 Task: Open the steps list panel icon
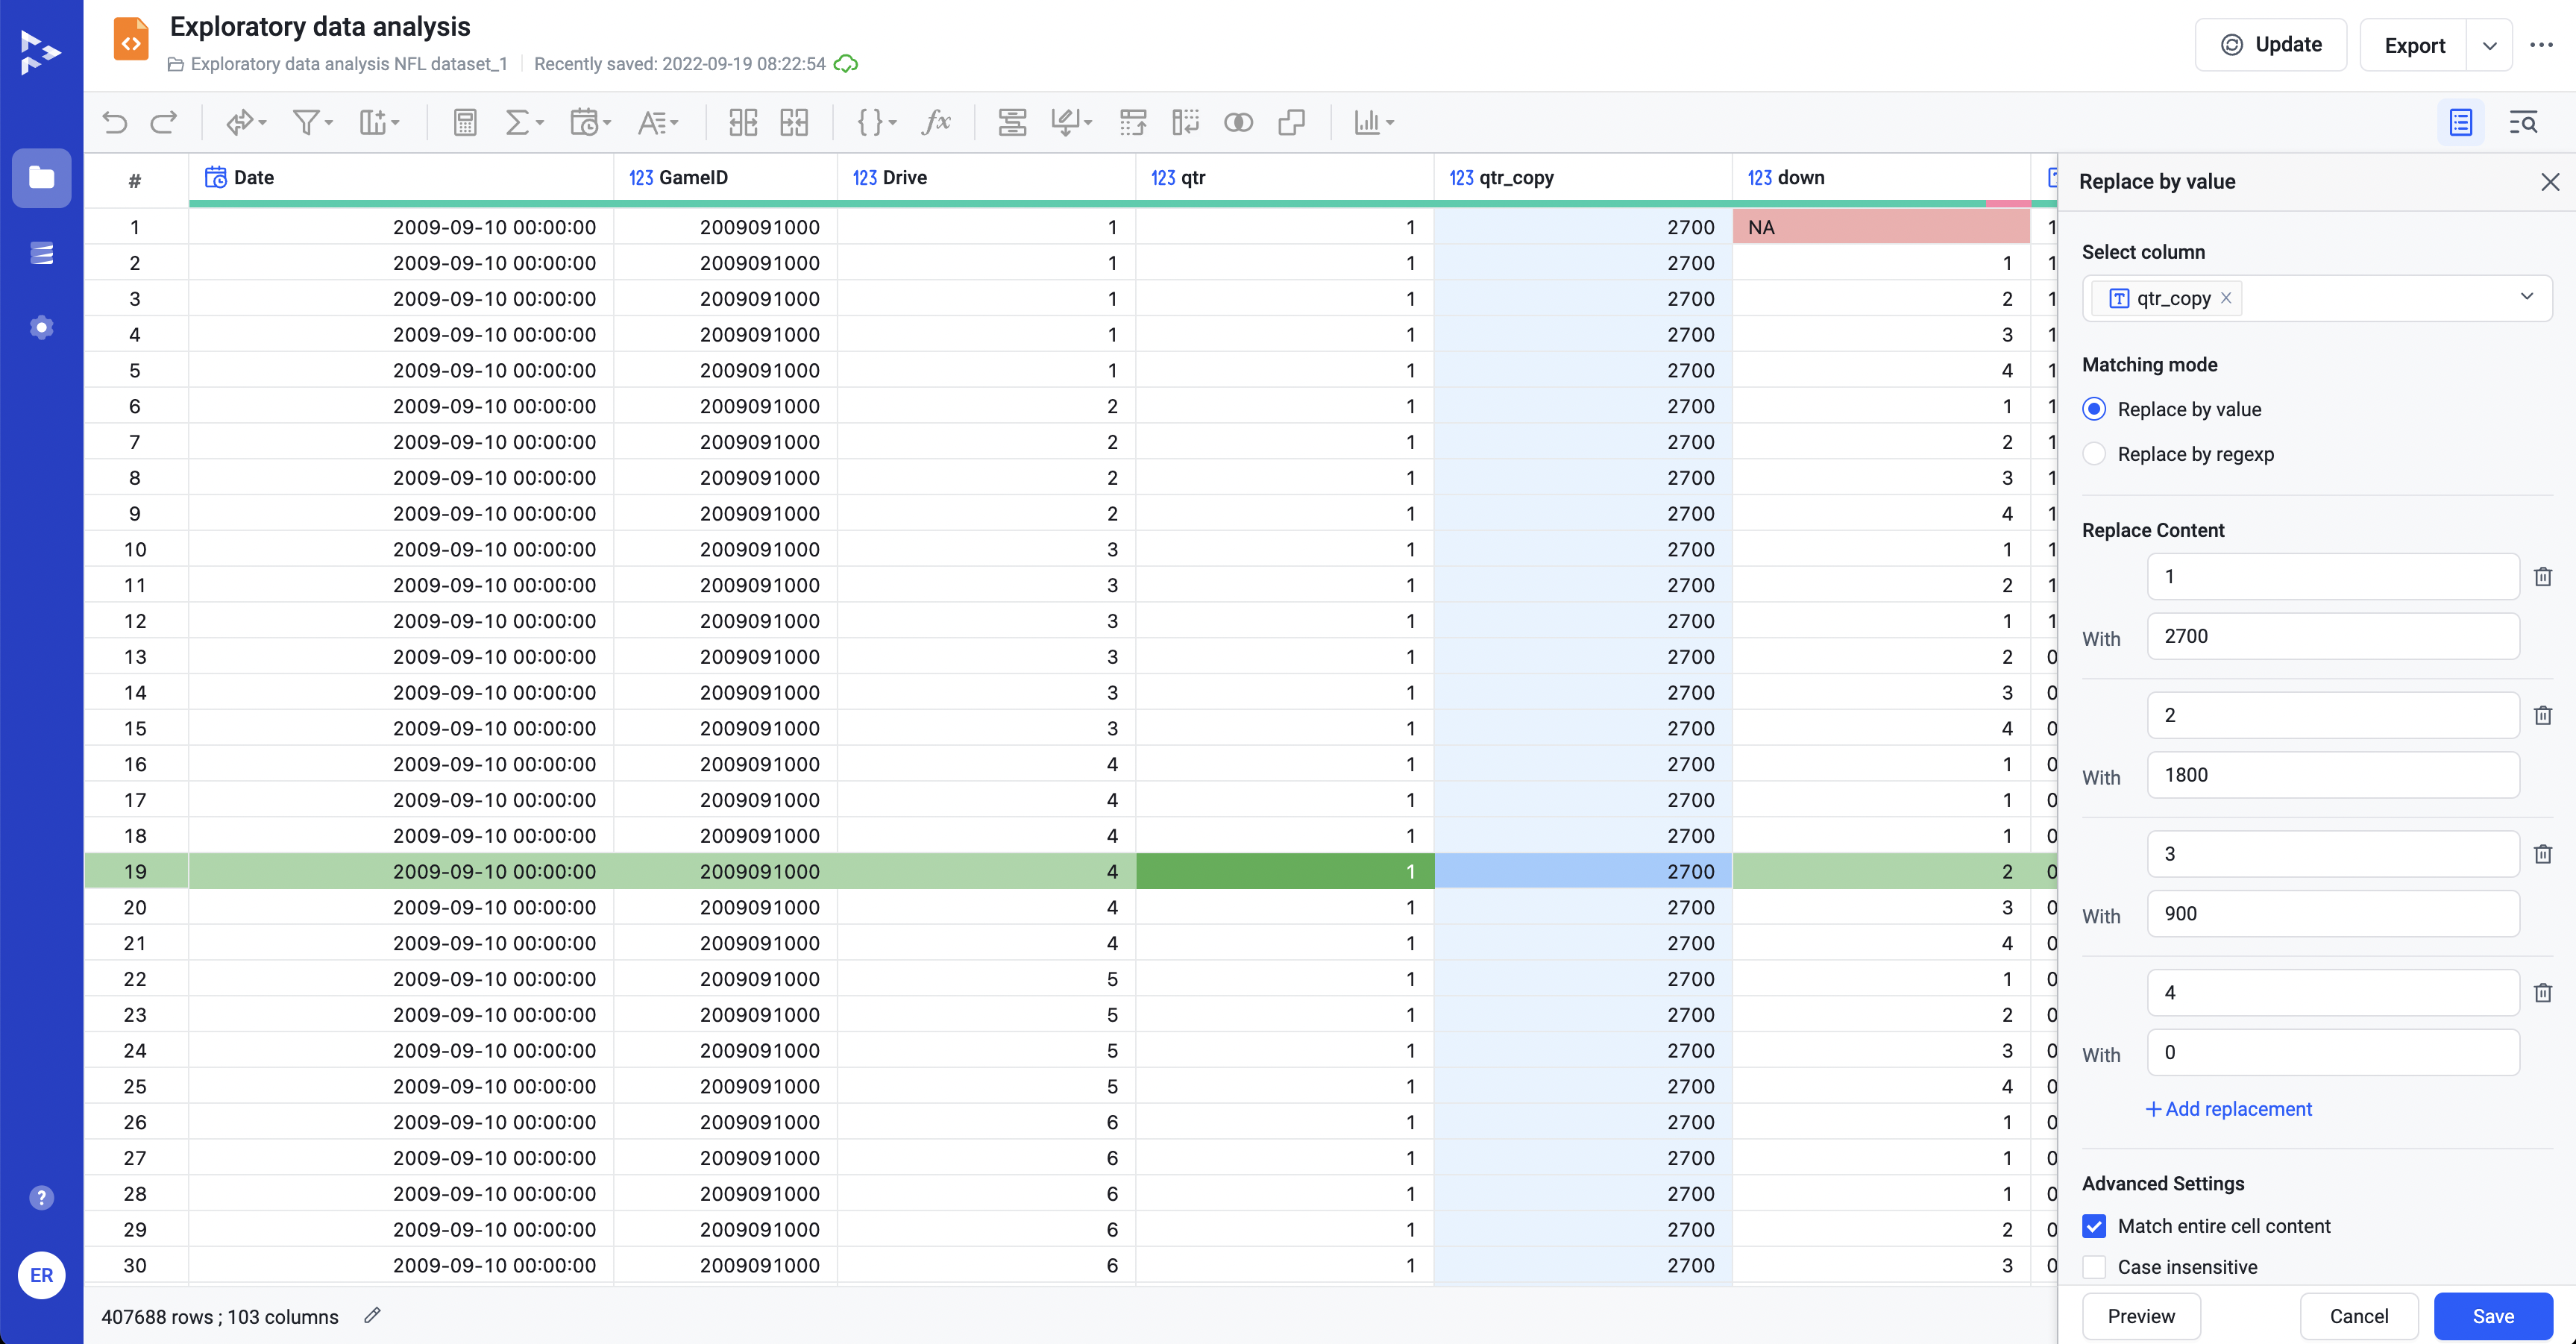pos(2461,123)
